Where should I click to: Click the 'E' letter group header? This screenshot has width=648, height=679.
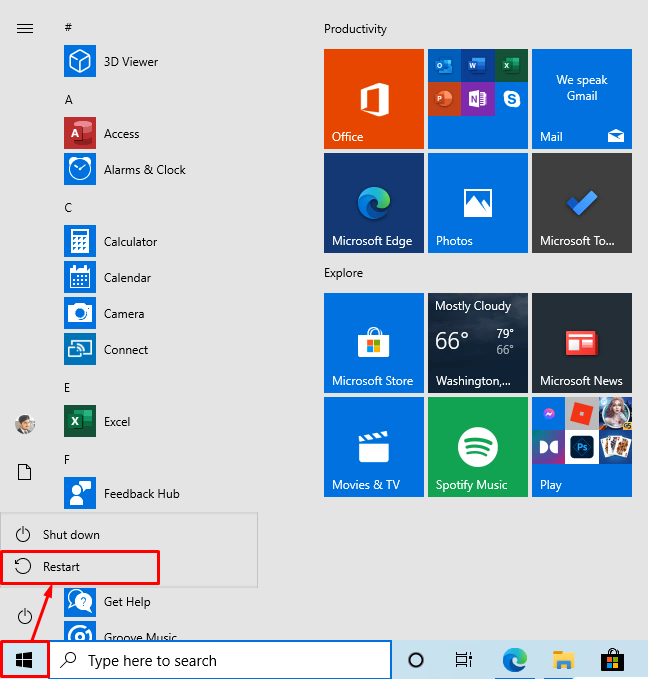pos(67,388)
